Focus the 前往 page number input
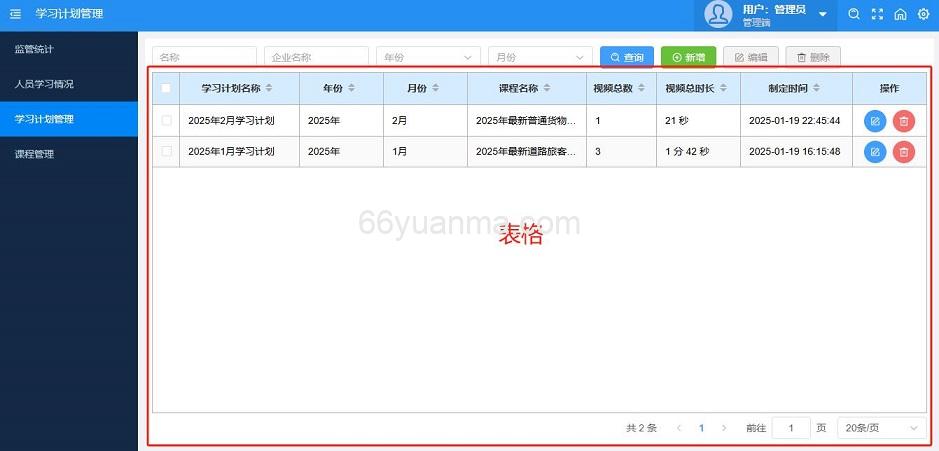 pyautogui.click(x=791, y=428)
